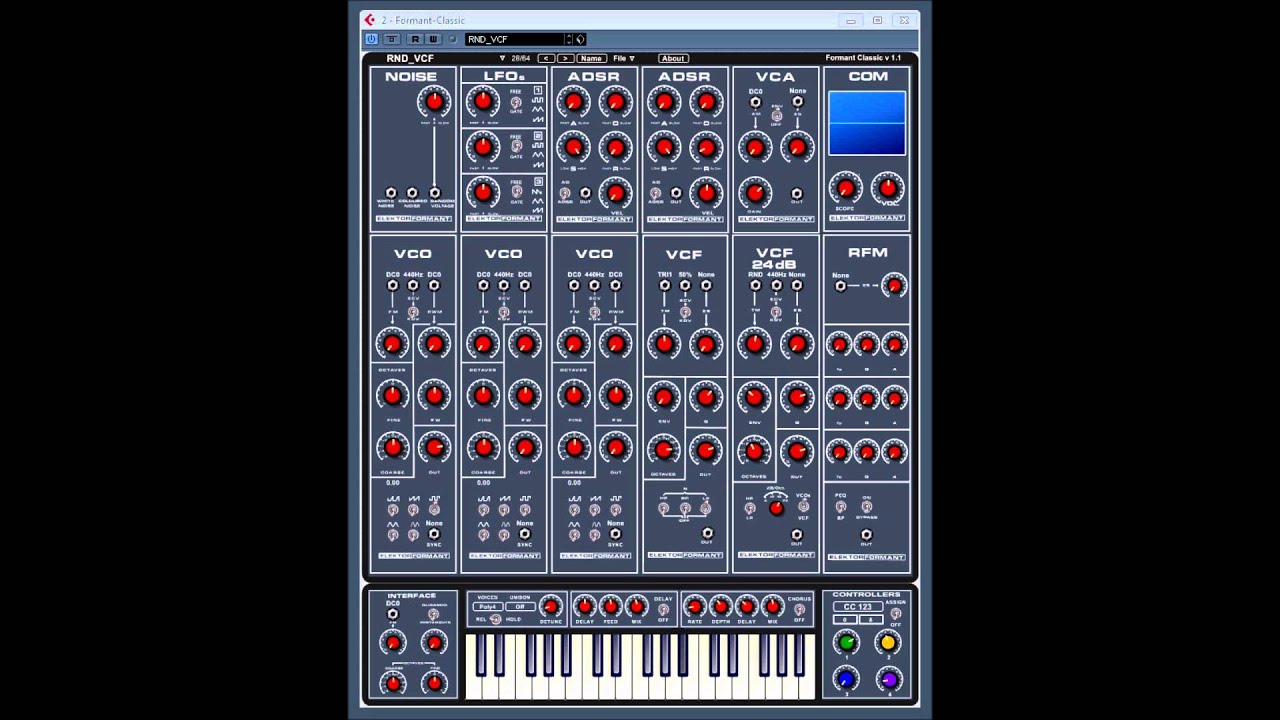Open the Unison Off selector

coord(519,607)
